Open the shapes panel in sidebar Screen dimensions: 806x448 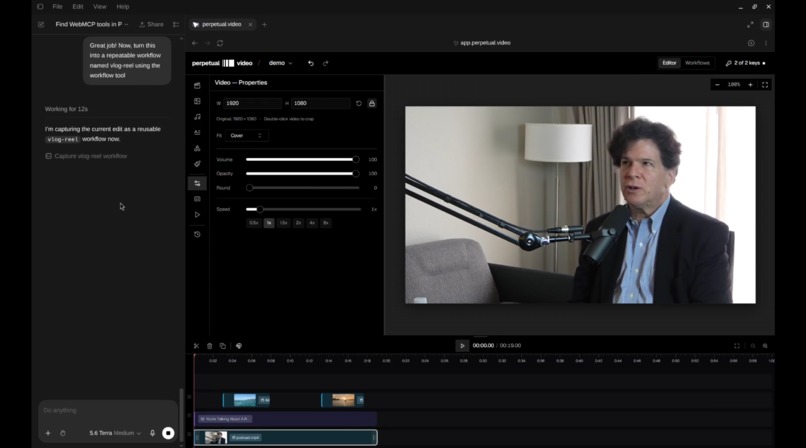(197, 148)
